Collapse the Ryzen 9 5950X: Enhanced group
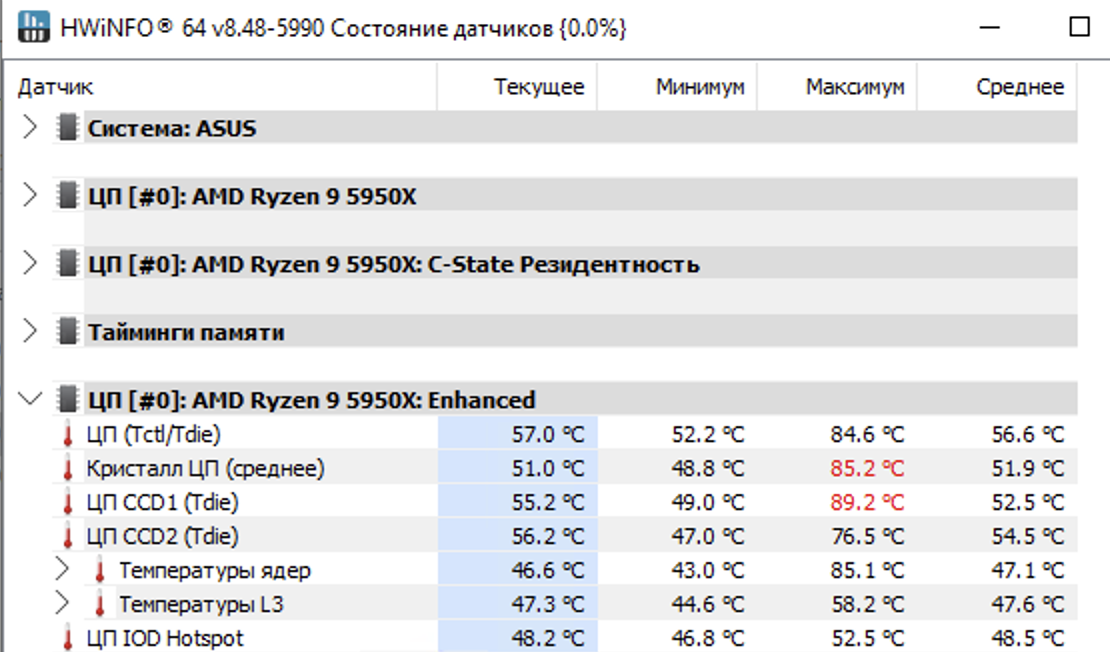Viewport: 1110px width, 652px height. point(30,399)
